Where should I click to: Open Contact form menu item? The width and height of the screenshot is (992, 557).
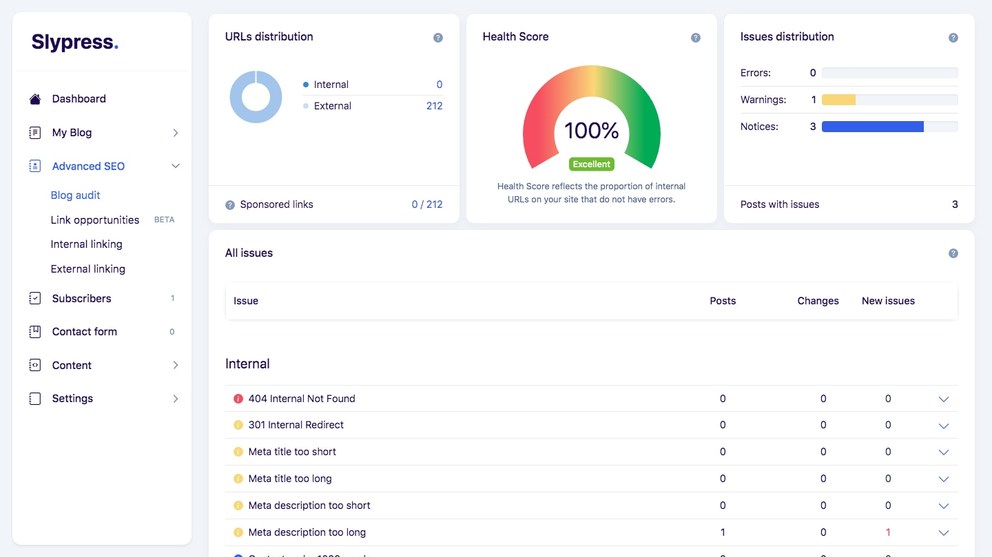[84, 332]
